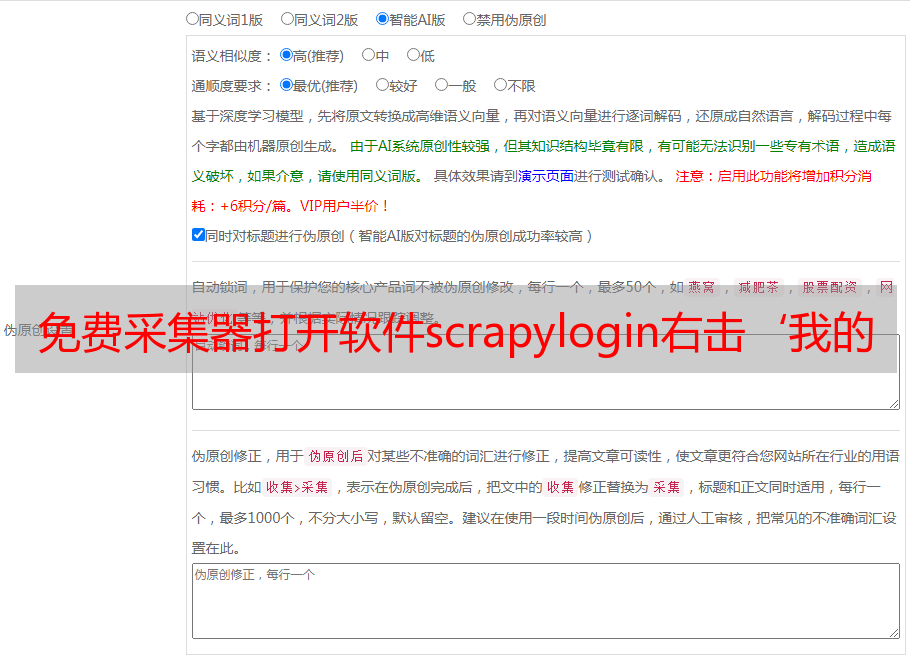This screenshot has width=911, height=658.
Task: Click the 股票配资 example tag
Action: 830,287
